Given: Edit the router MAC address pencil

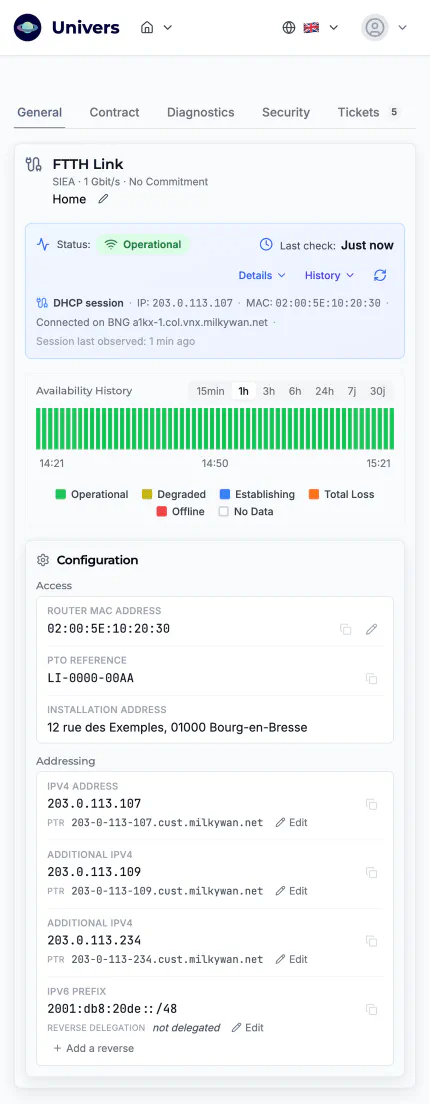Looking at the screenshot, I should click(x=372, y=629).
